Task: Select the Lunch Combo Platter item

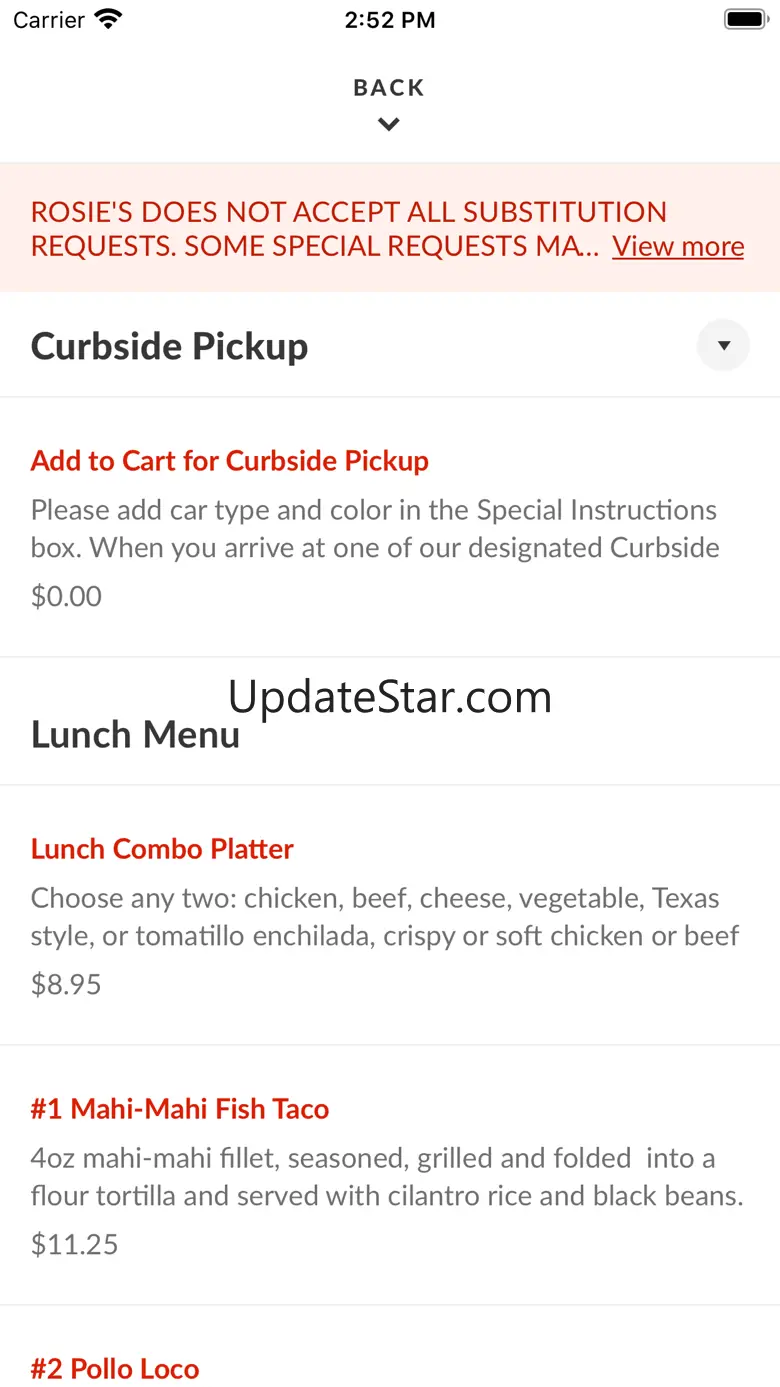Action: (162, 849)
